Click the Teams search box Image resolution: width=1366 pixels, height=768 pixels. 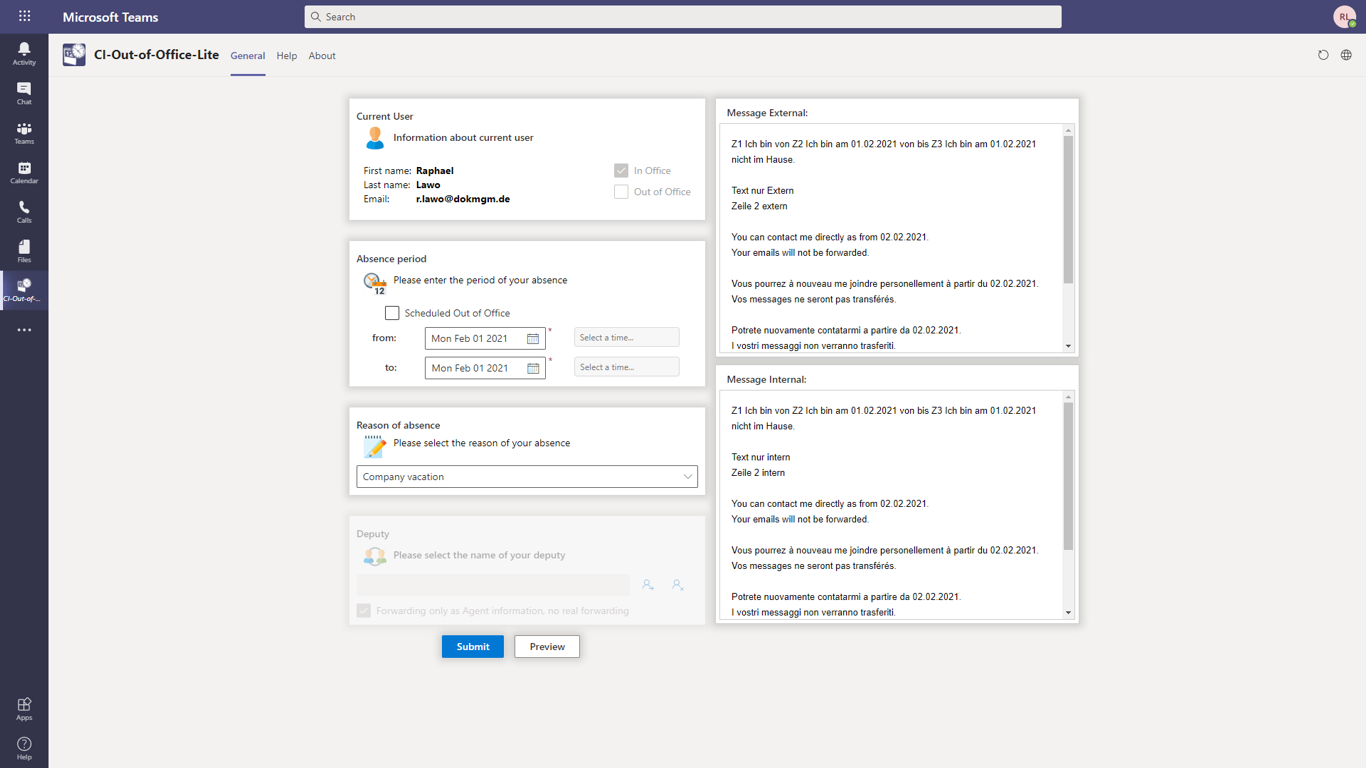683,16
